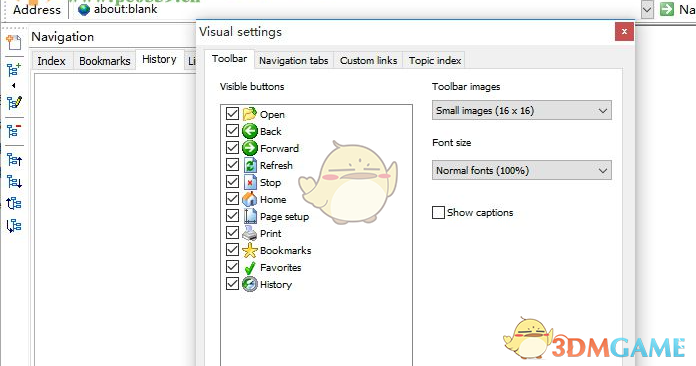Click the move node up icon
696x366 pixels.
point(14,159)
